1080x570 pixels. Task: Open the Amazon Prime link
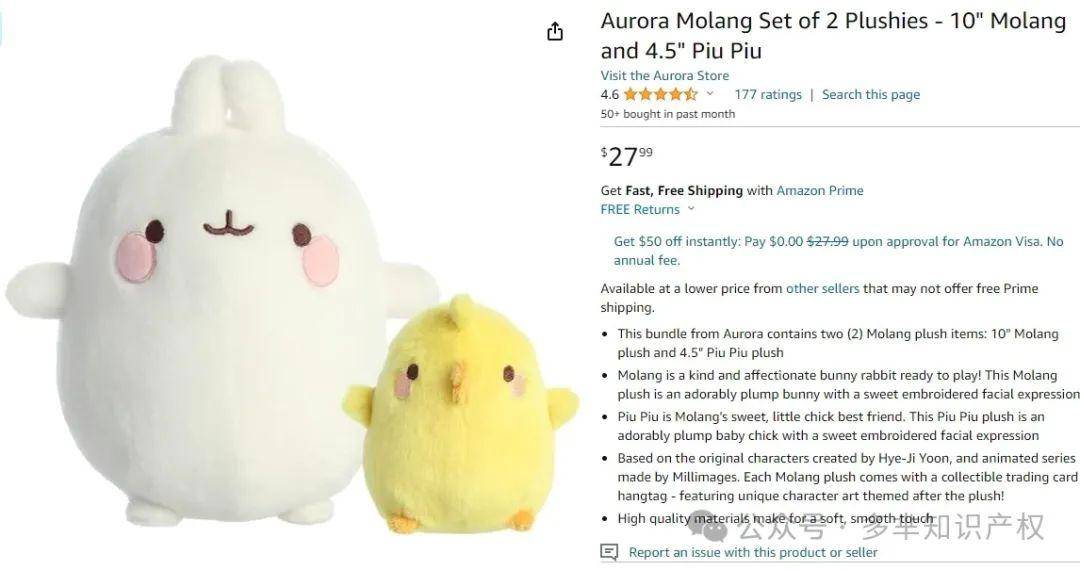[820, 191]
